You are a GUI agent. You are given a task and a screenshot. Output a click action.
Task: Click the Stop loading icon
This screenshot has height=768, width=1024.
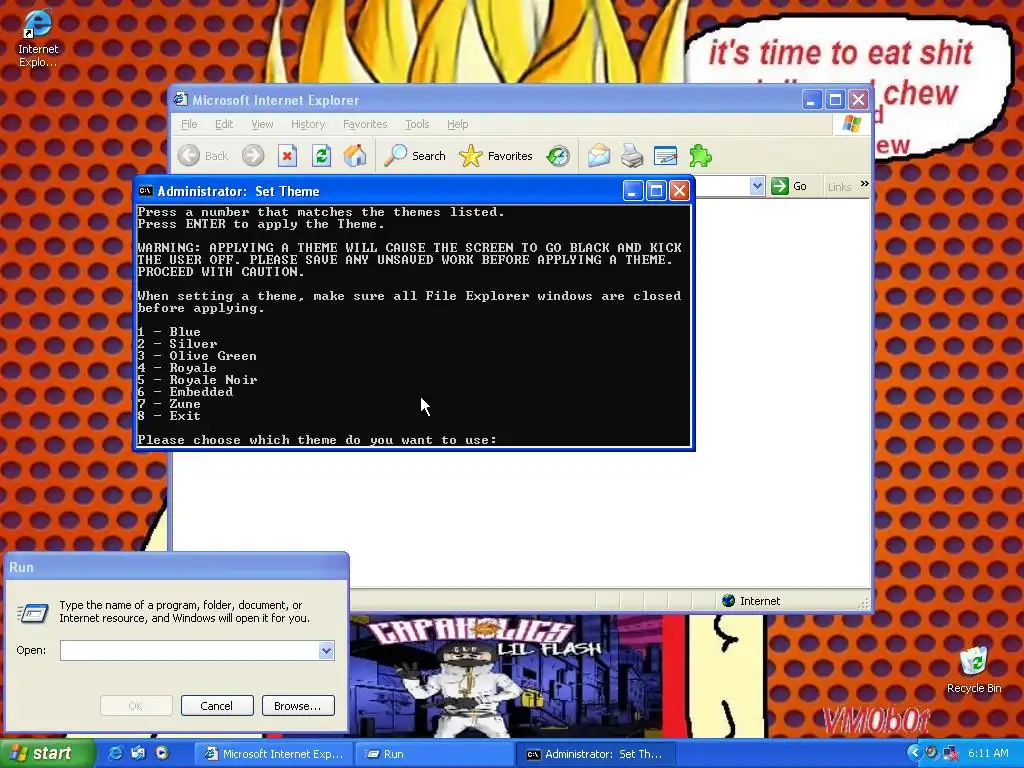(x=287, y=155)
